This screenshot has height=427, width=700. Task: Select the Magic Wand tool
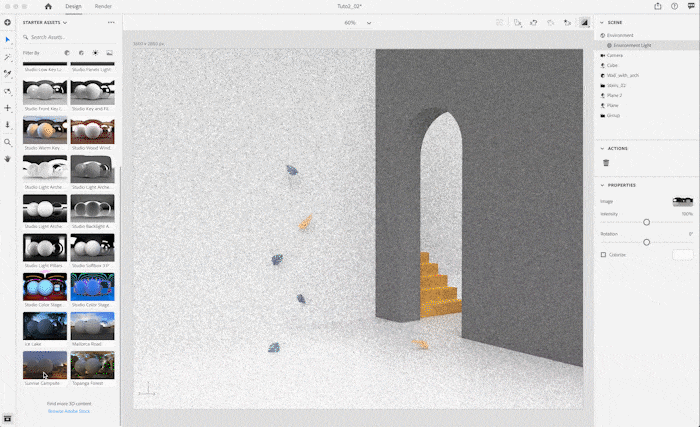[8, 57]
